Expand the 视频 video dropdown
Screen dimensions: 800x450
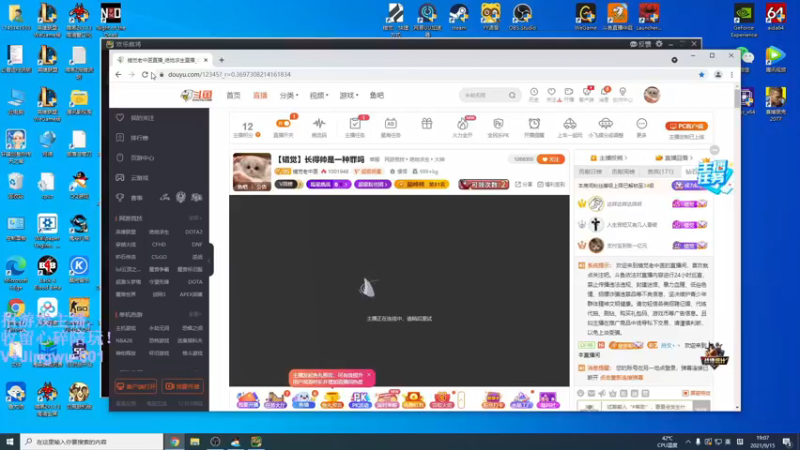[319, 95]
